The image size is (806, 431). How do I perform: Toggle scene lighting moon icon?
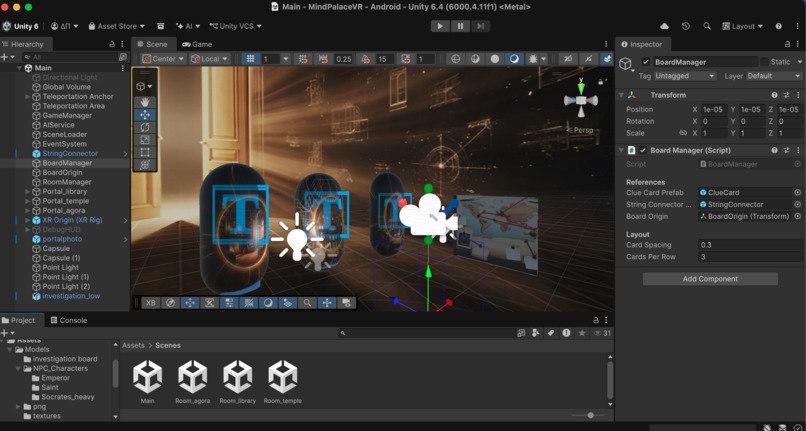[514, 59]
